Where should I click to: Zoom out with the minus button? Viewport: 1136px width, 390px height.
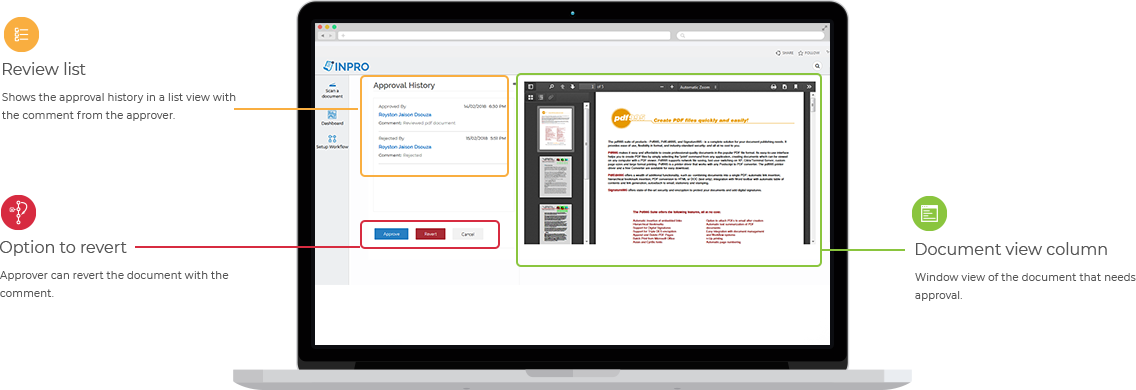point(662,87)
